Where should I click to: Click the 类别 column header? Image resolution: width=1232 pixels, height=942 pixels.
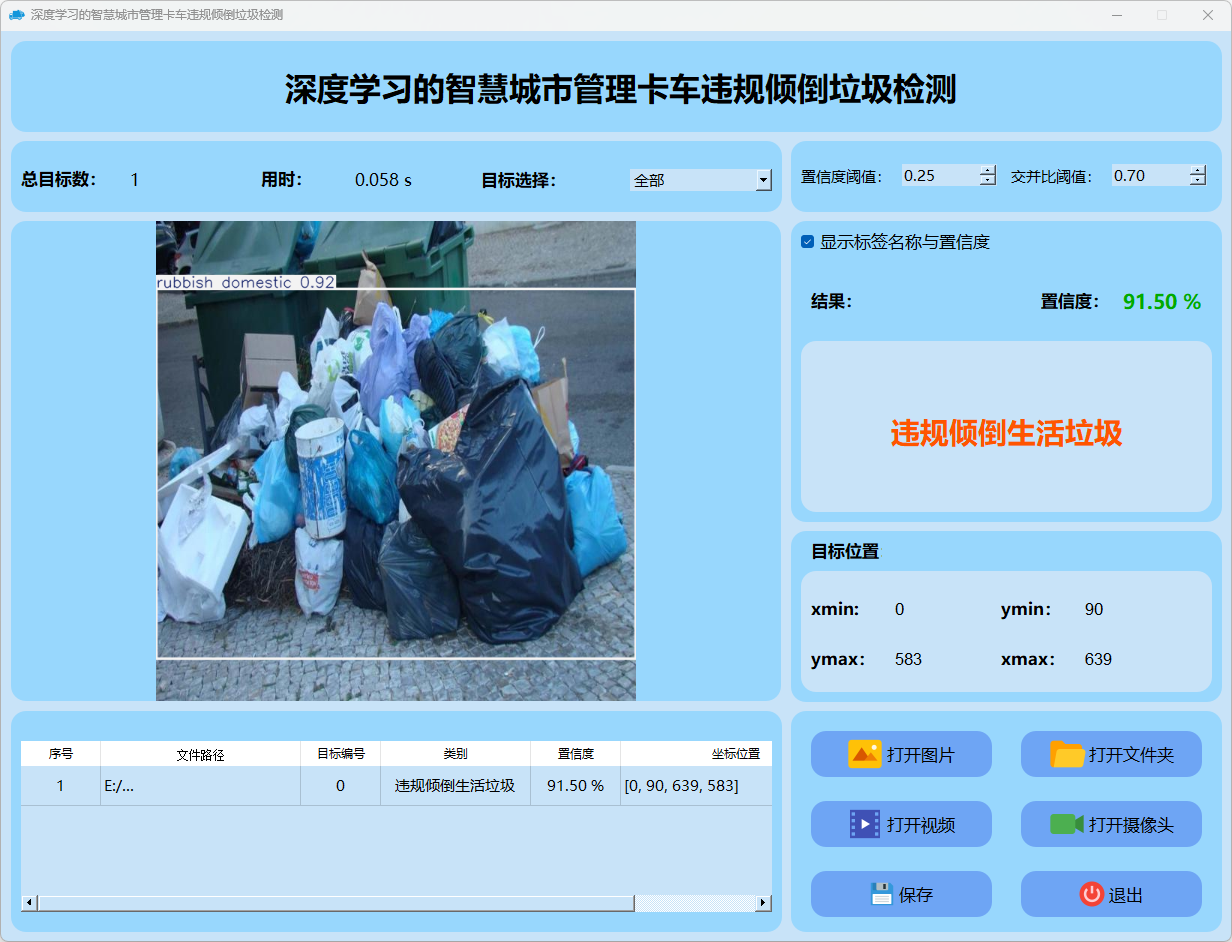[455, 754]
